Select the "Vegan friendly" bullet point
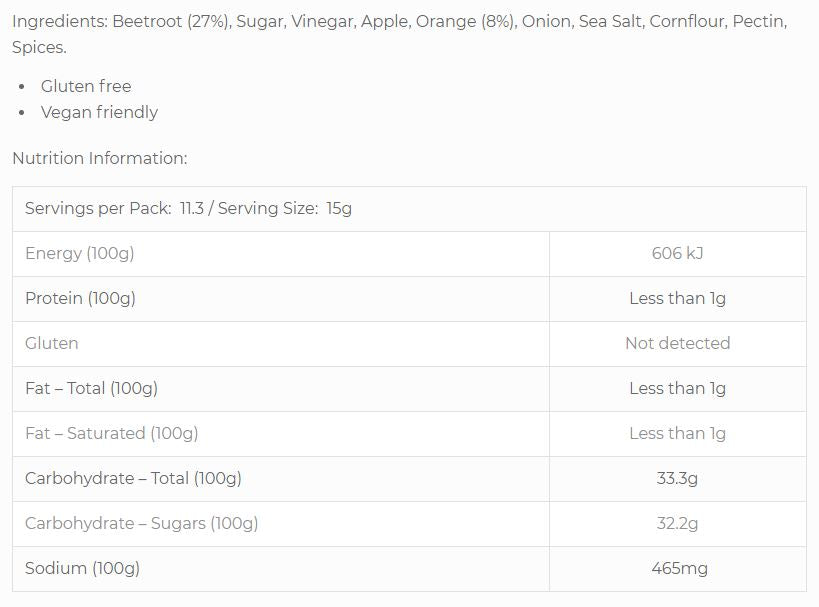This screenshot has width=819, height=607. tap(99, 112)
